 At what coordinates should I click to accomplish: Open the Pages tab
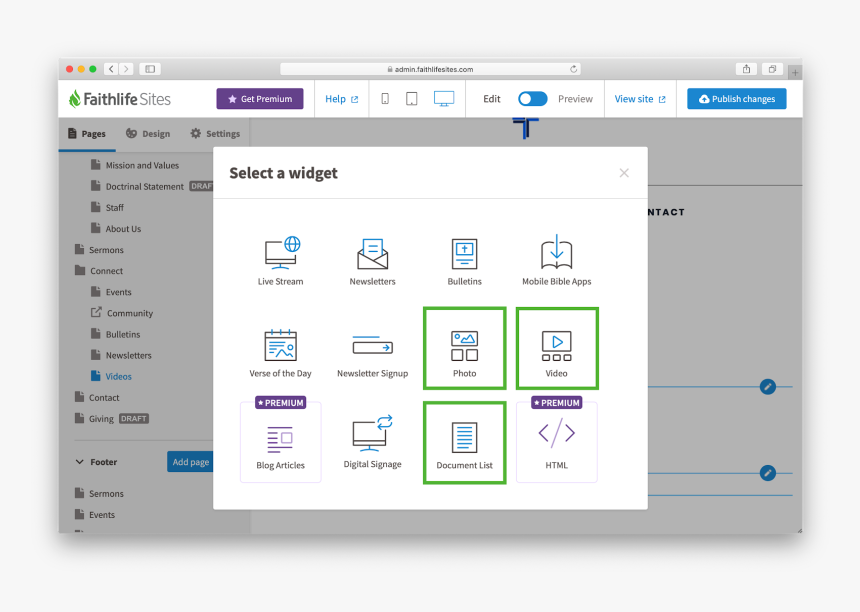87,134
